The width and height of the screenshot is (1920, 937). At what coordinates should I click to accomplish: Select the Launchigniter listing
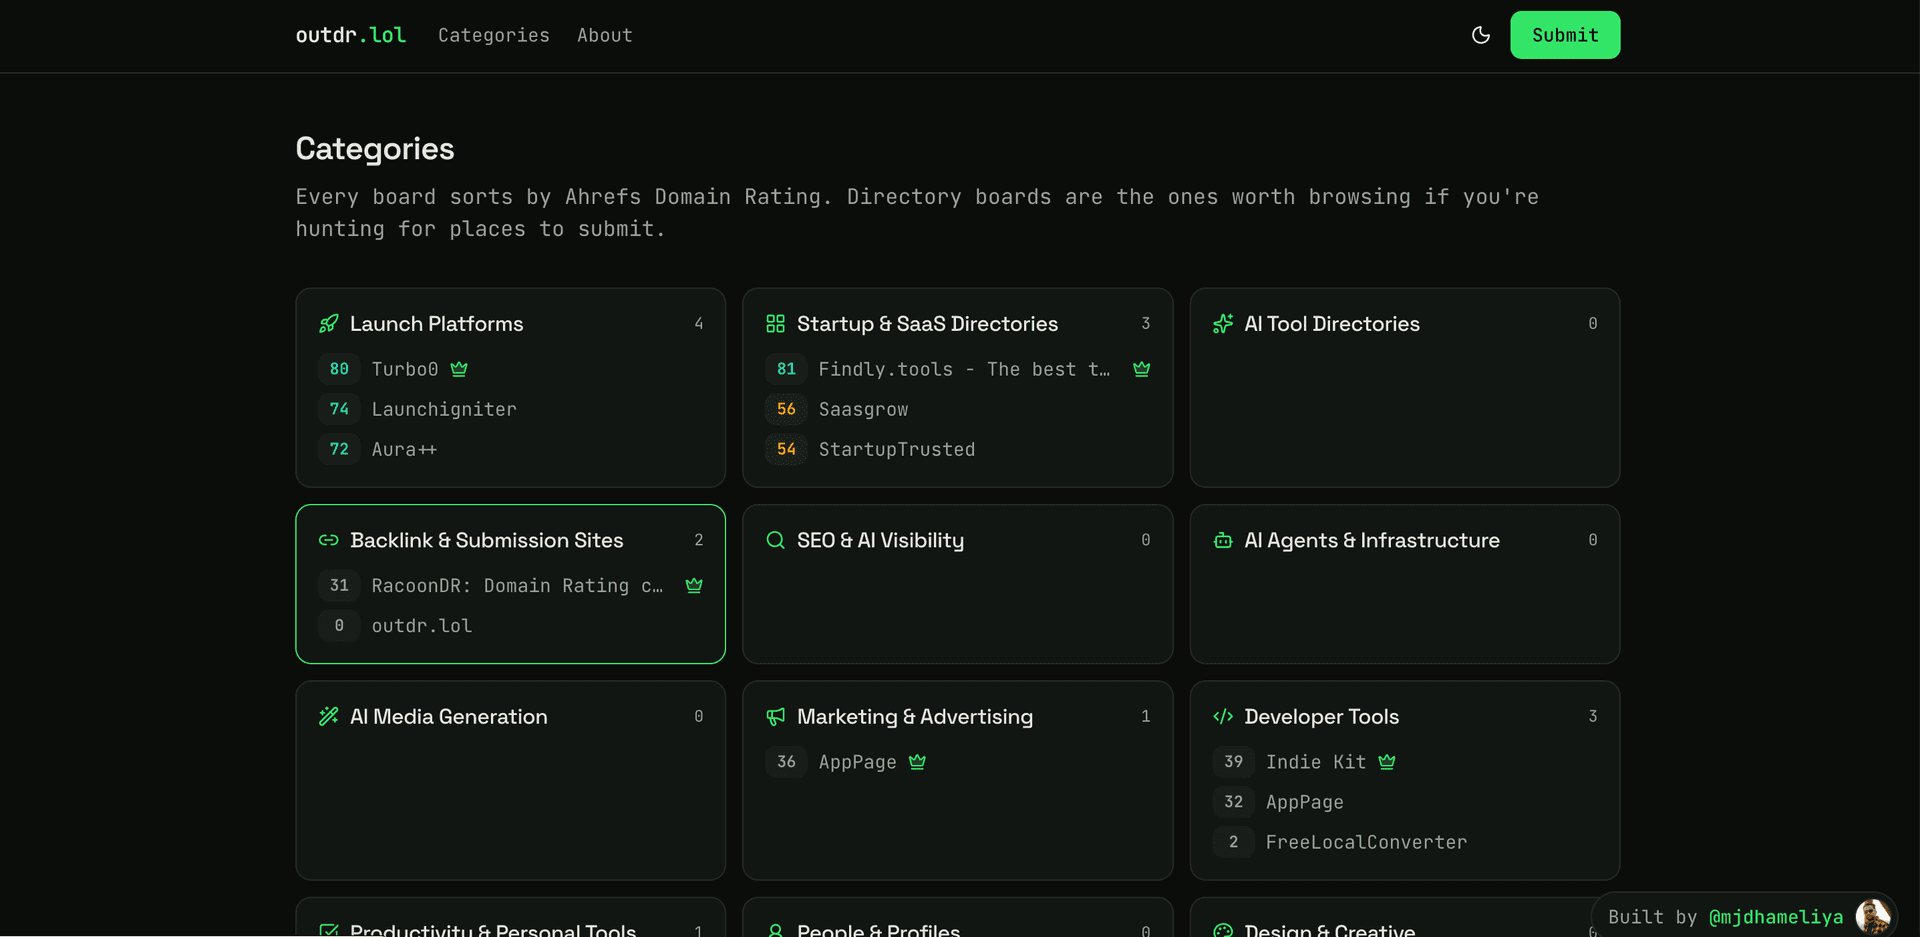444,409
